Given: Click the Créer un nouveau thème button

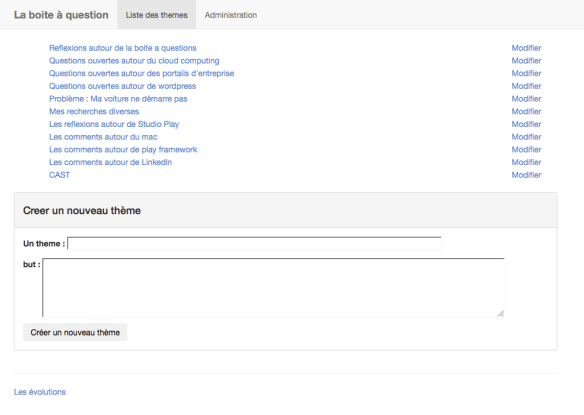Looking at the screenshot, I should [x=75, y=332].
